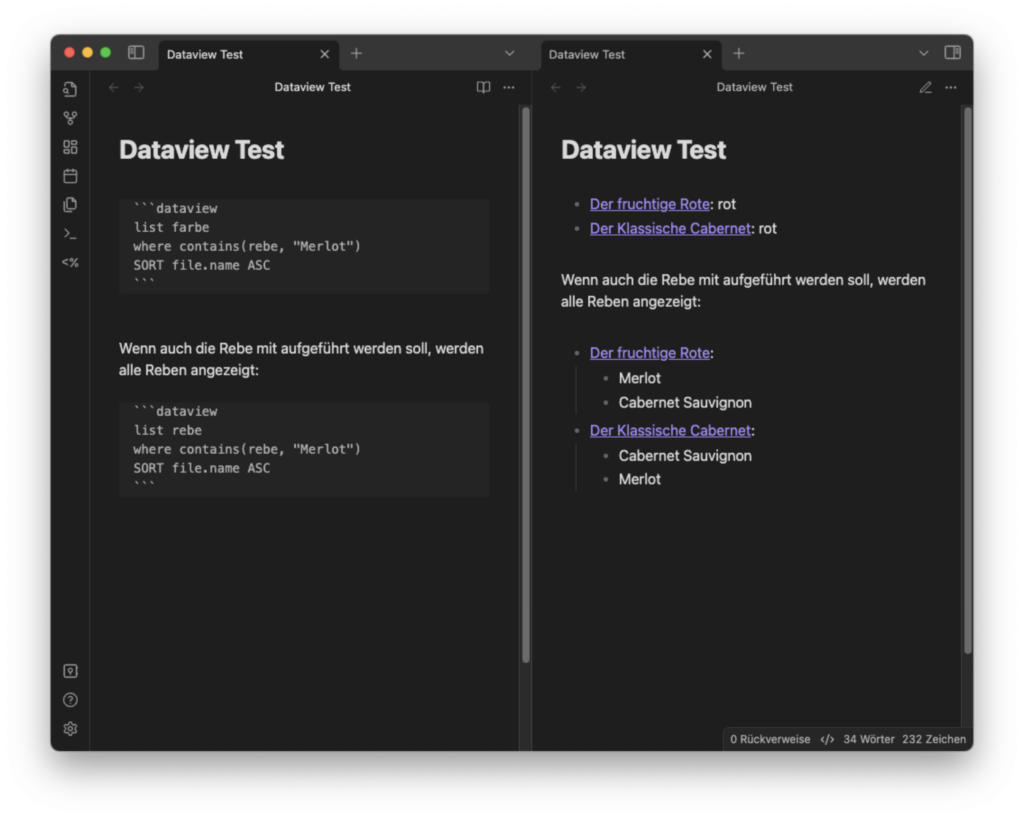Click Merlot under Der Klassische Cabernet
The width and height of the screenshot is (1024, 818).
tap(639, 479)
